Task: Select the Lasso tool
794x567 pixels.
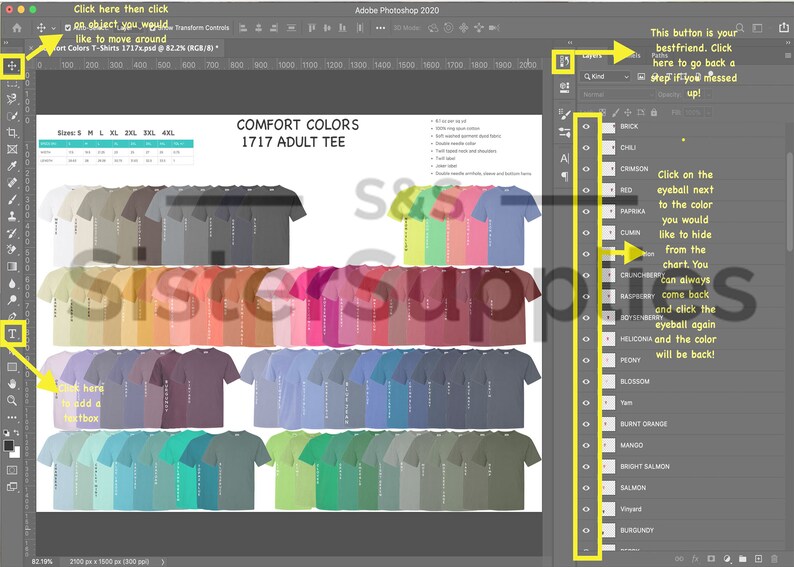Action: (x=12, y=99)
